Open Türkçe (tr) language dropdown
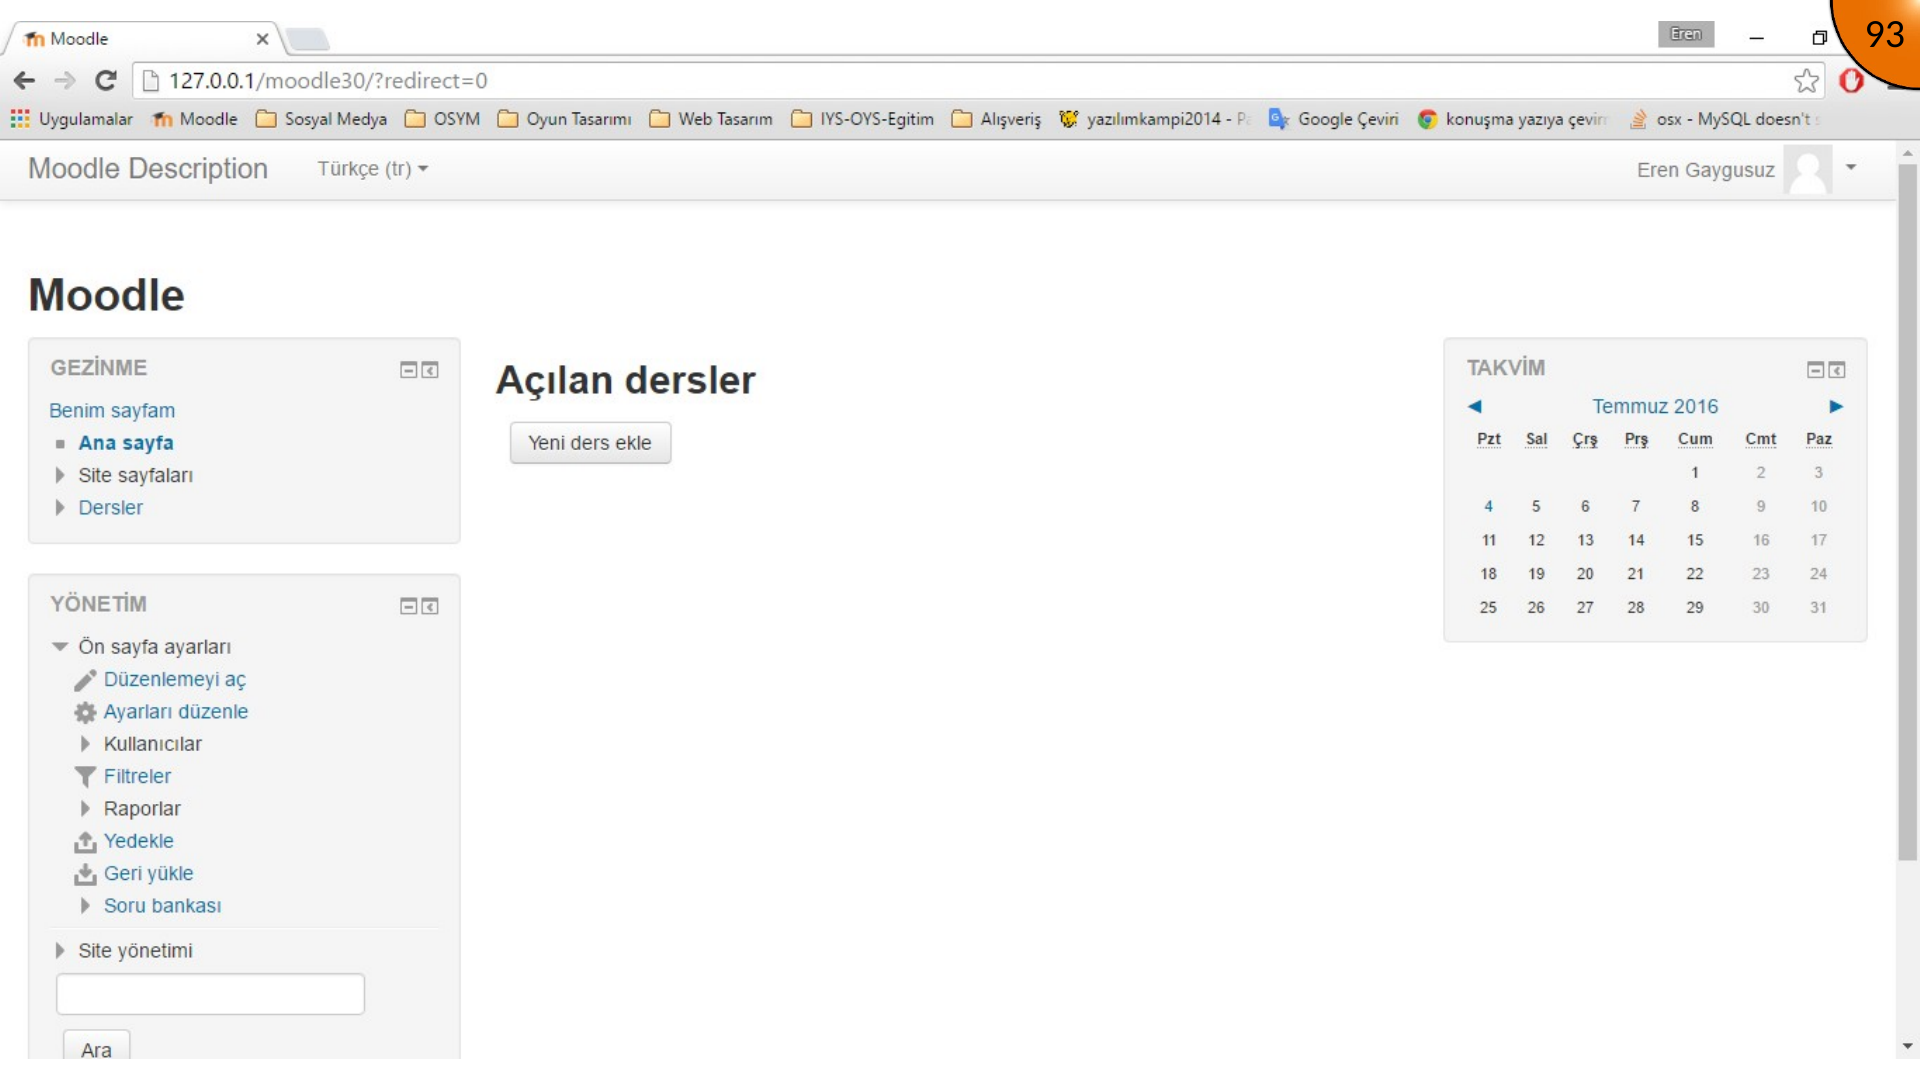Screen dimensions: 1921x1080 pos(372,169)
